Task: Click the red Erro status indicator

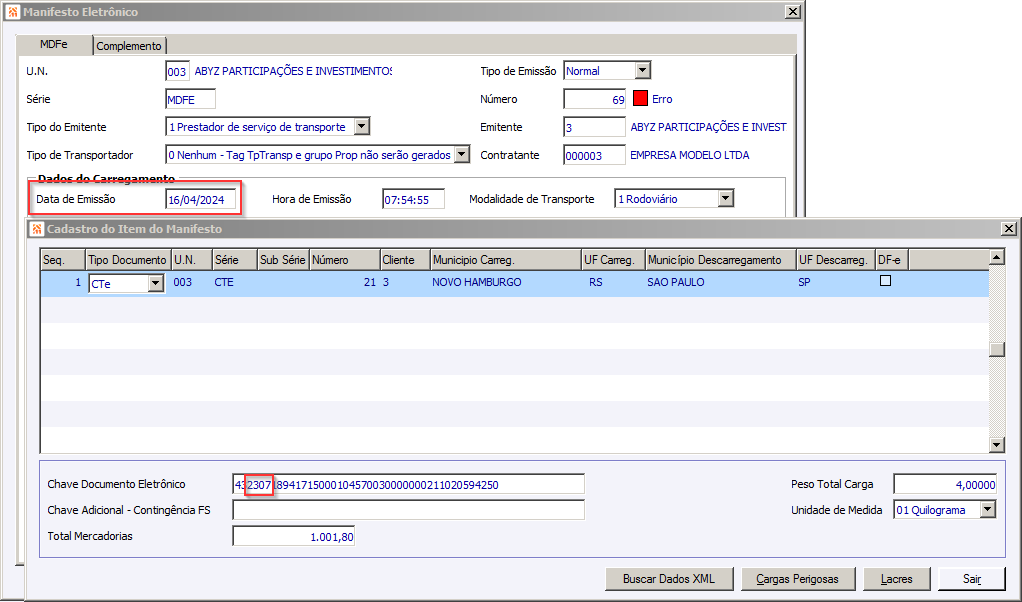Action: (640, 98)
